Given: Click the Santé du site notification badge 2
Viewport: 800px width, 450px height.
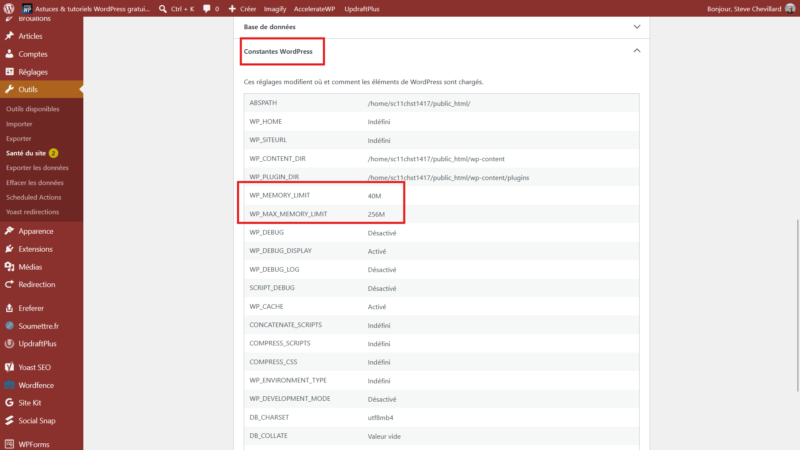Looking at the screenshot, I should point(54,153).
